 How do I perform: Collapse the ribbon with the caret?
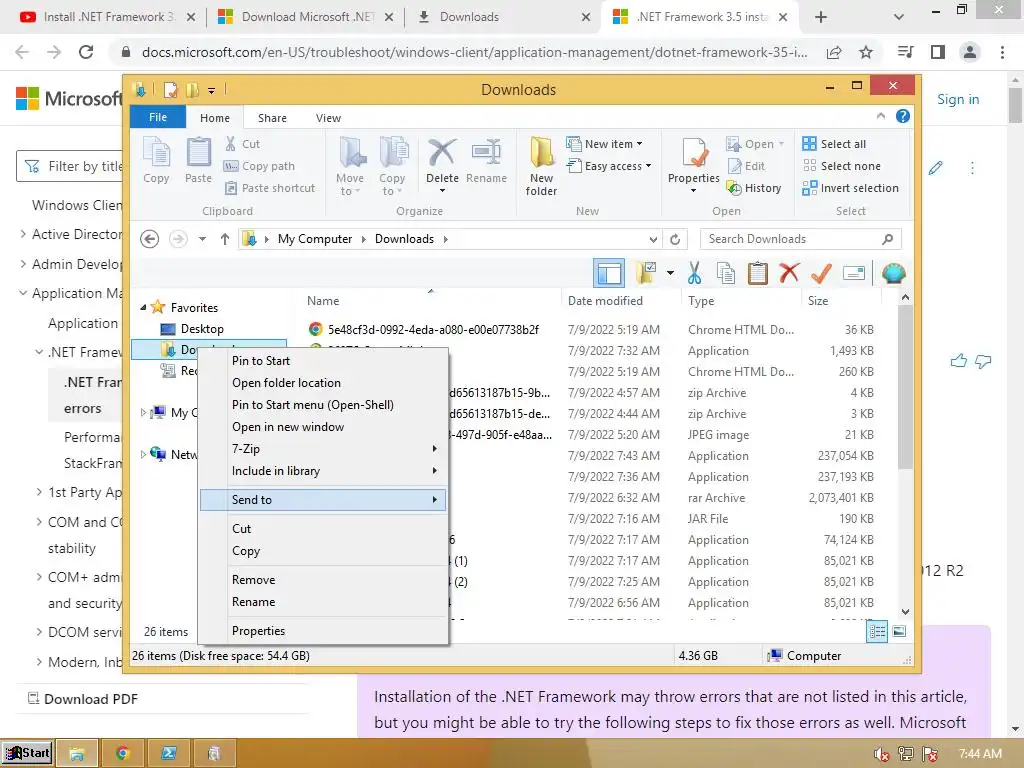click(881, 116)
